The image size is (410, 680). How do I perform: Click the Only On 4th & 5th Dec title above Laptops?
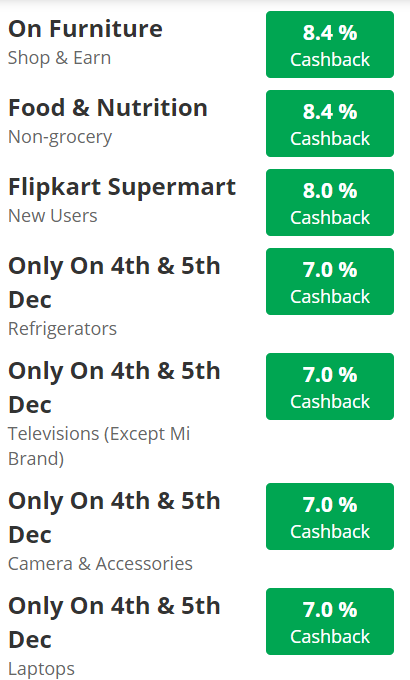click(115, 623)
